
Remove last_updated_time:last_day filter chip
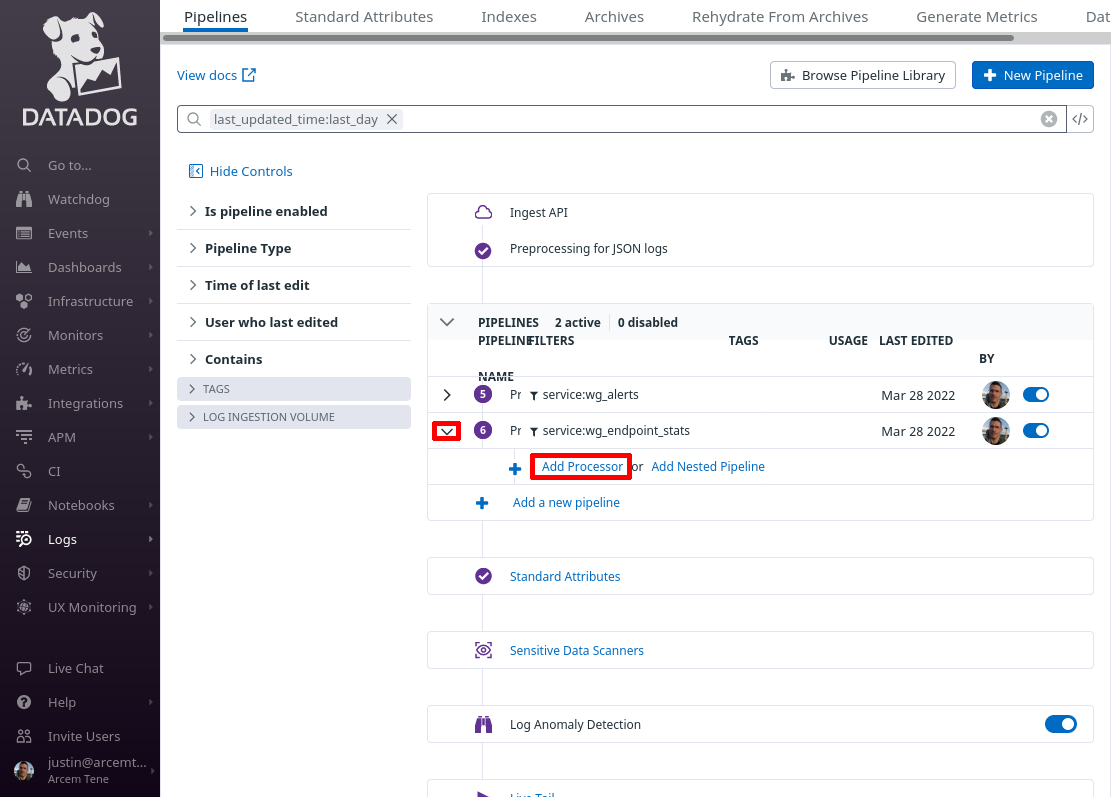tap(392, 119)
